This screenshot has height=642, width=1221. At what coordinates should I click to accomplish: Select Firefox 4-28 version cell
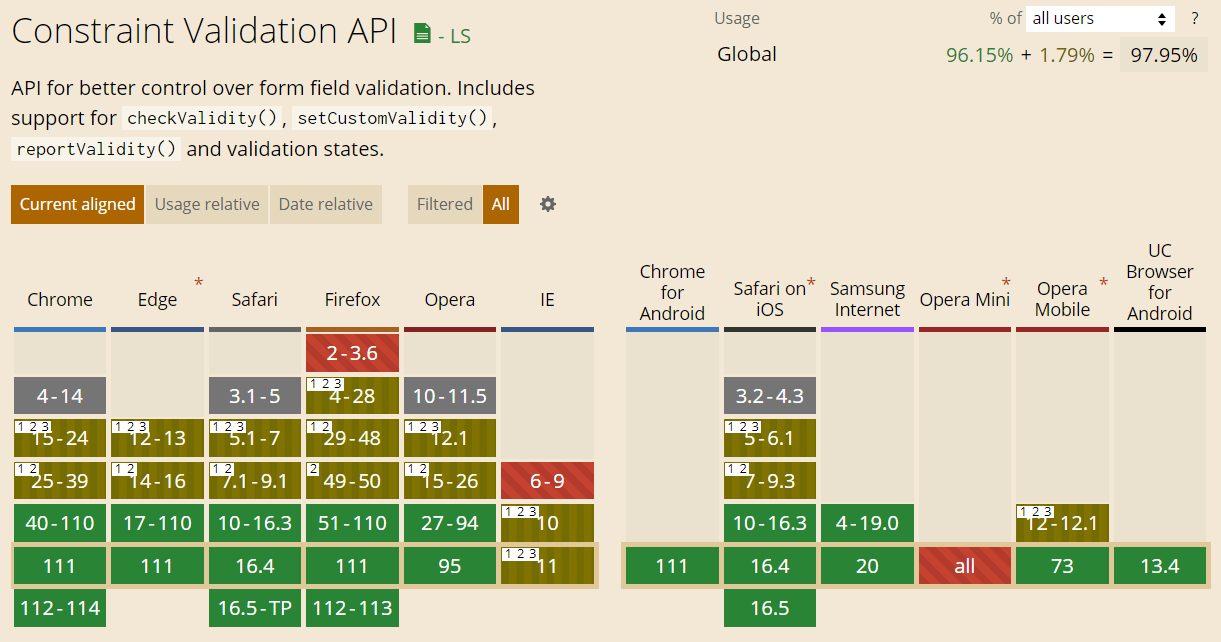tap(352, 396)
